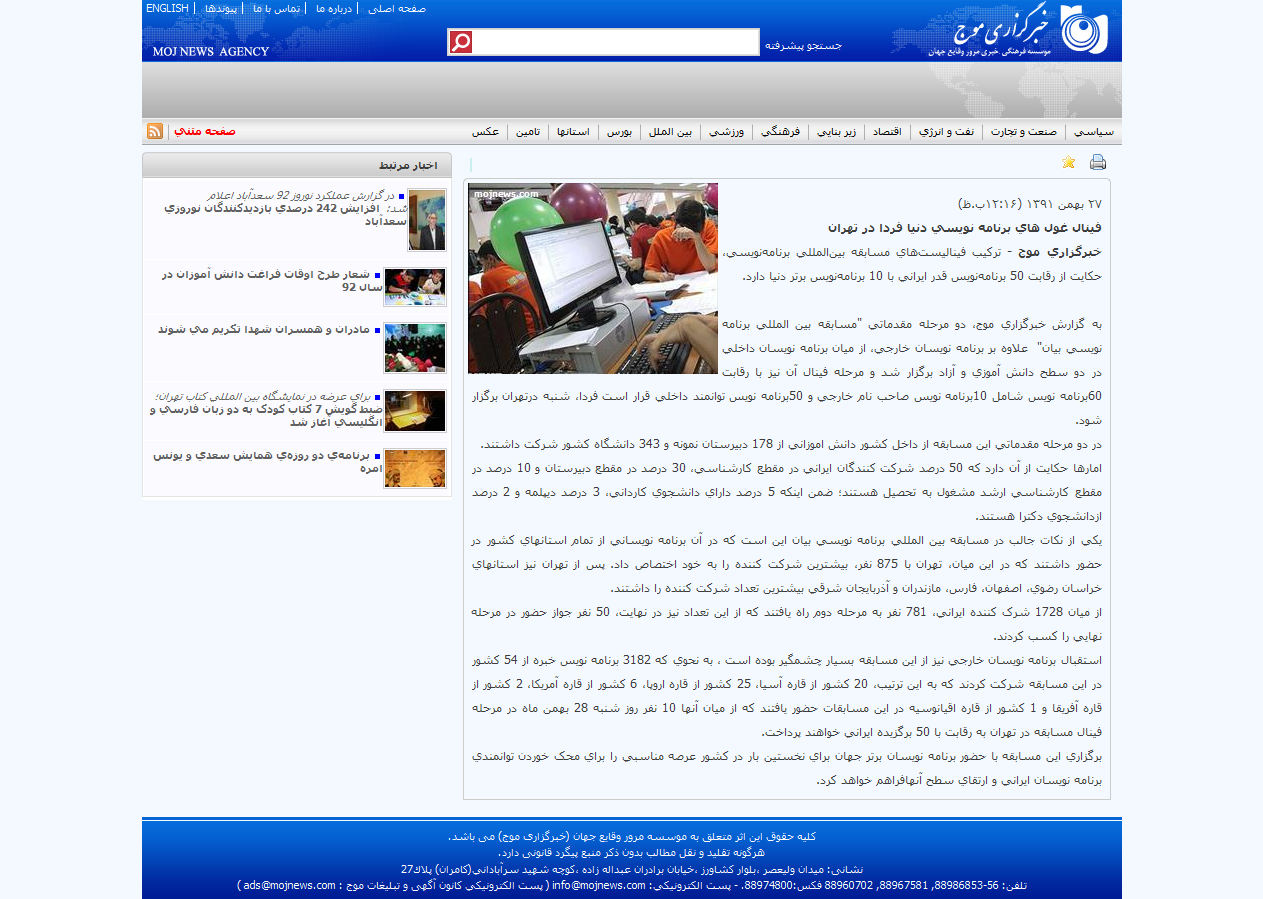This screenshot has height=899, width=1263.
Task: Click the yellow star favorite icon
Action: [1068, 163]
